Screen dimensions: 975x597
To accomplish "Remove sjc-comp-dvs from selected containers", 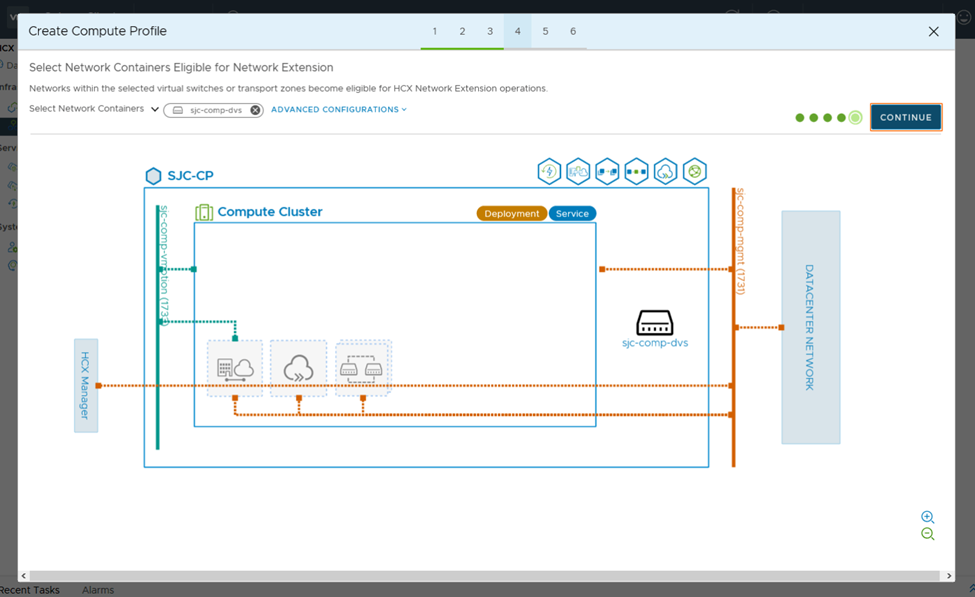I will 255,110.
